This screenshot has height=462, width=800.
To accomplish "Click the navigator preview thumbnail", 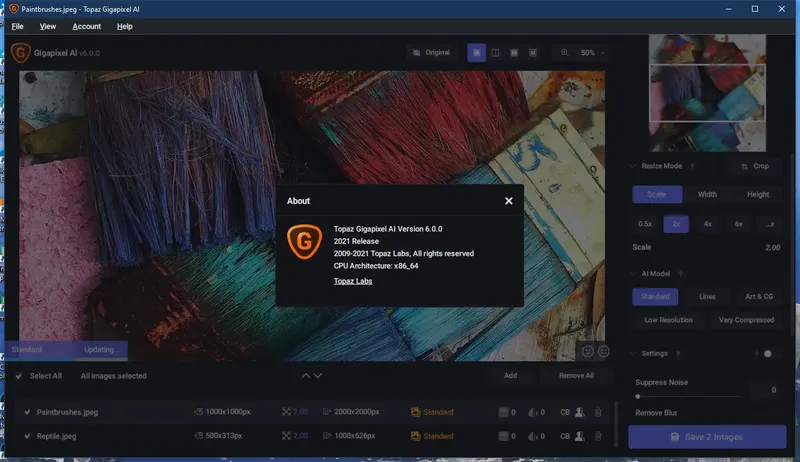I will click(x=707, y=93).
